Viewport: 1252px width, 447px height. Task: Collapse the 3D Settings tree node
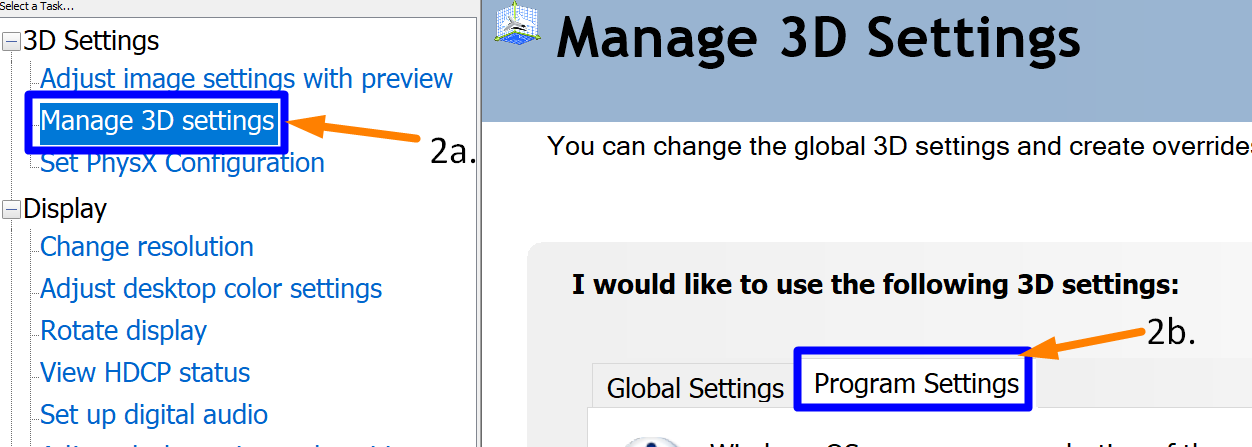tap(11, 41)
